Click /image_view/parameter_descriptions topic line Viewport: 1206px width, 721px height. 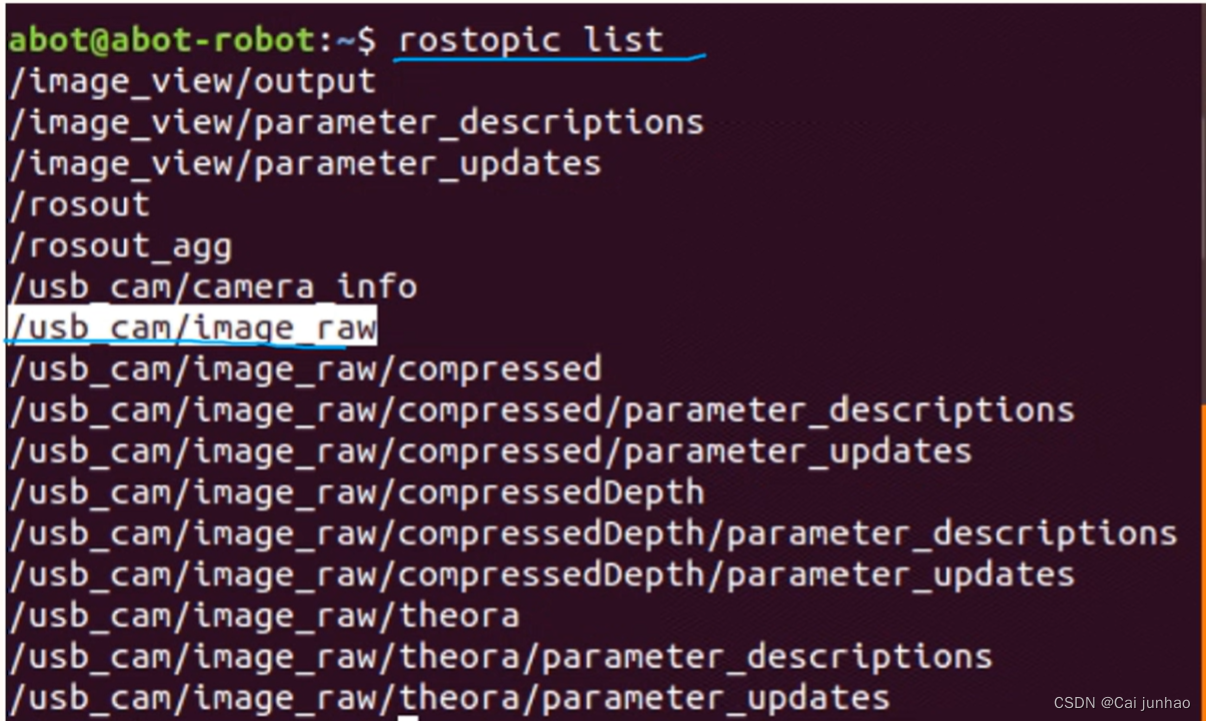coord(356,122)
